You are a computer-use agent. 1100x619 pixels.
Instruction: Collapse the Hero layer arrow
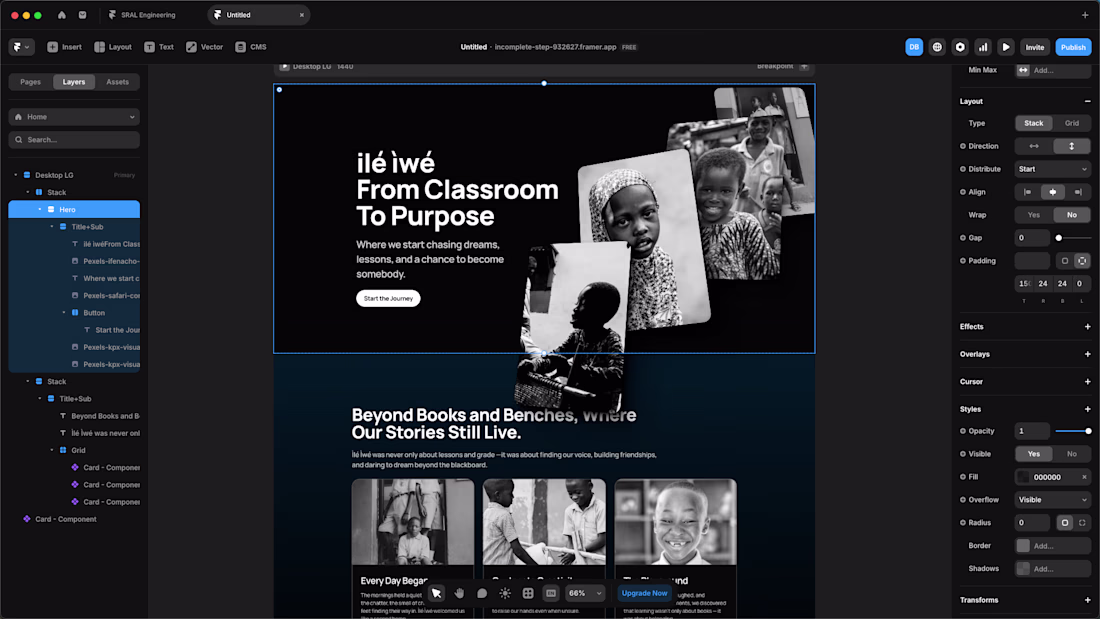(39, 210)
